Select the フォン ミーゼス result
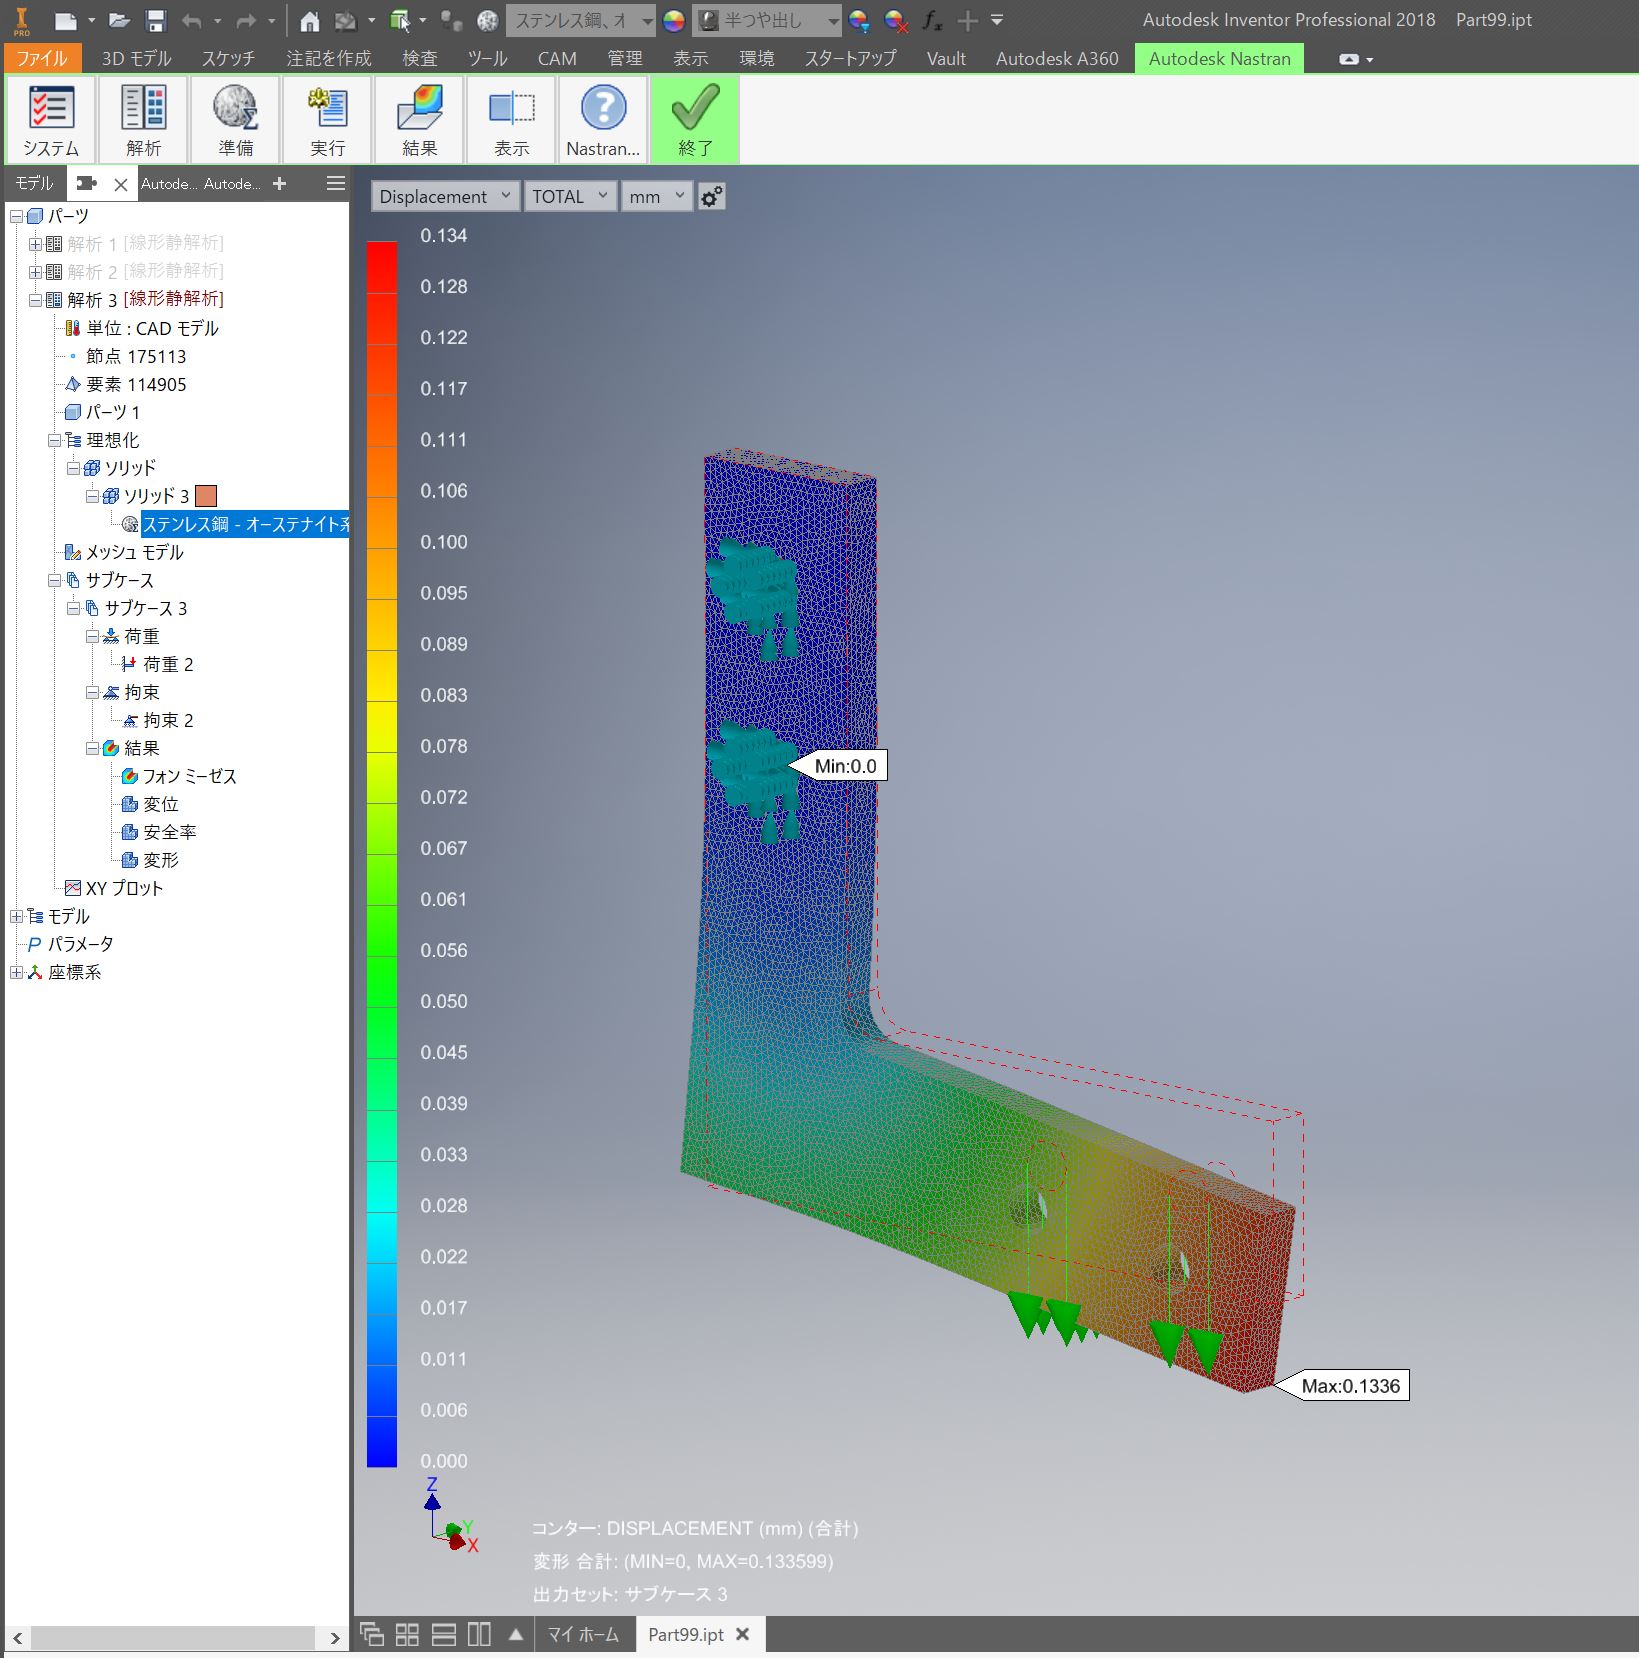The image size is (1639, 1658). coord(189,776)
